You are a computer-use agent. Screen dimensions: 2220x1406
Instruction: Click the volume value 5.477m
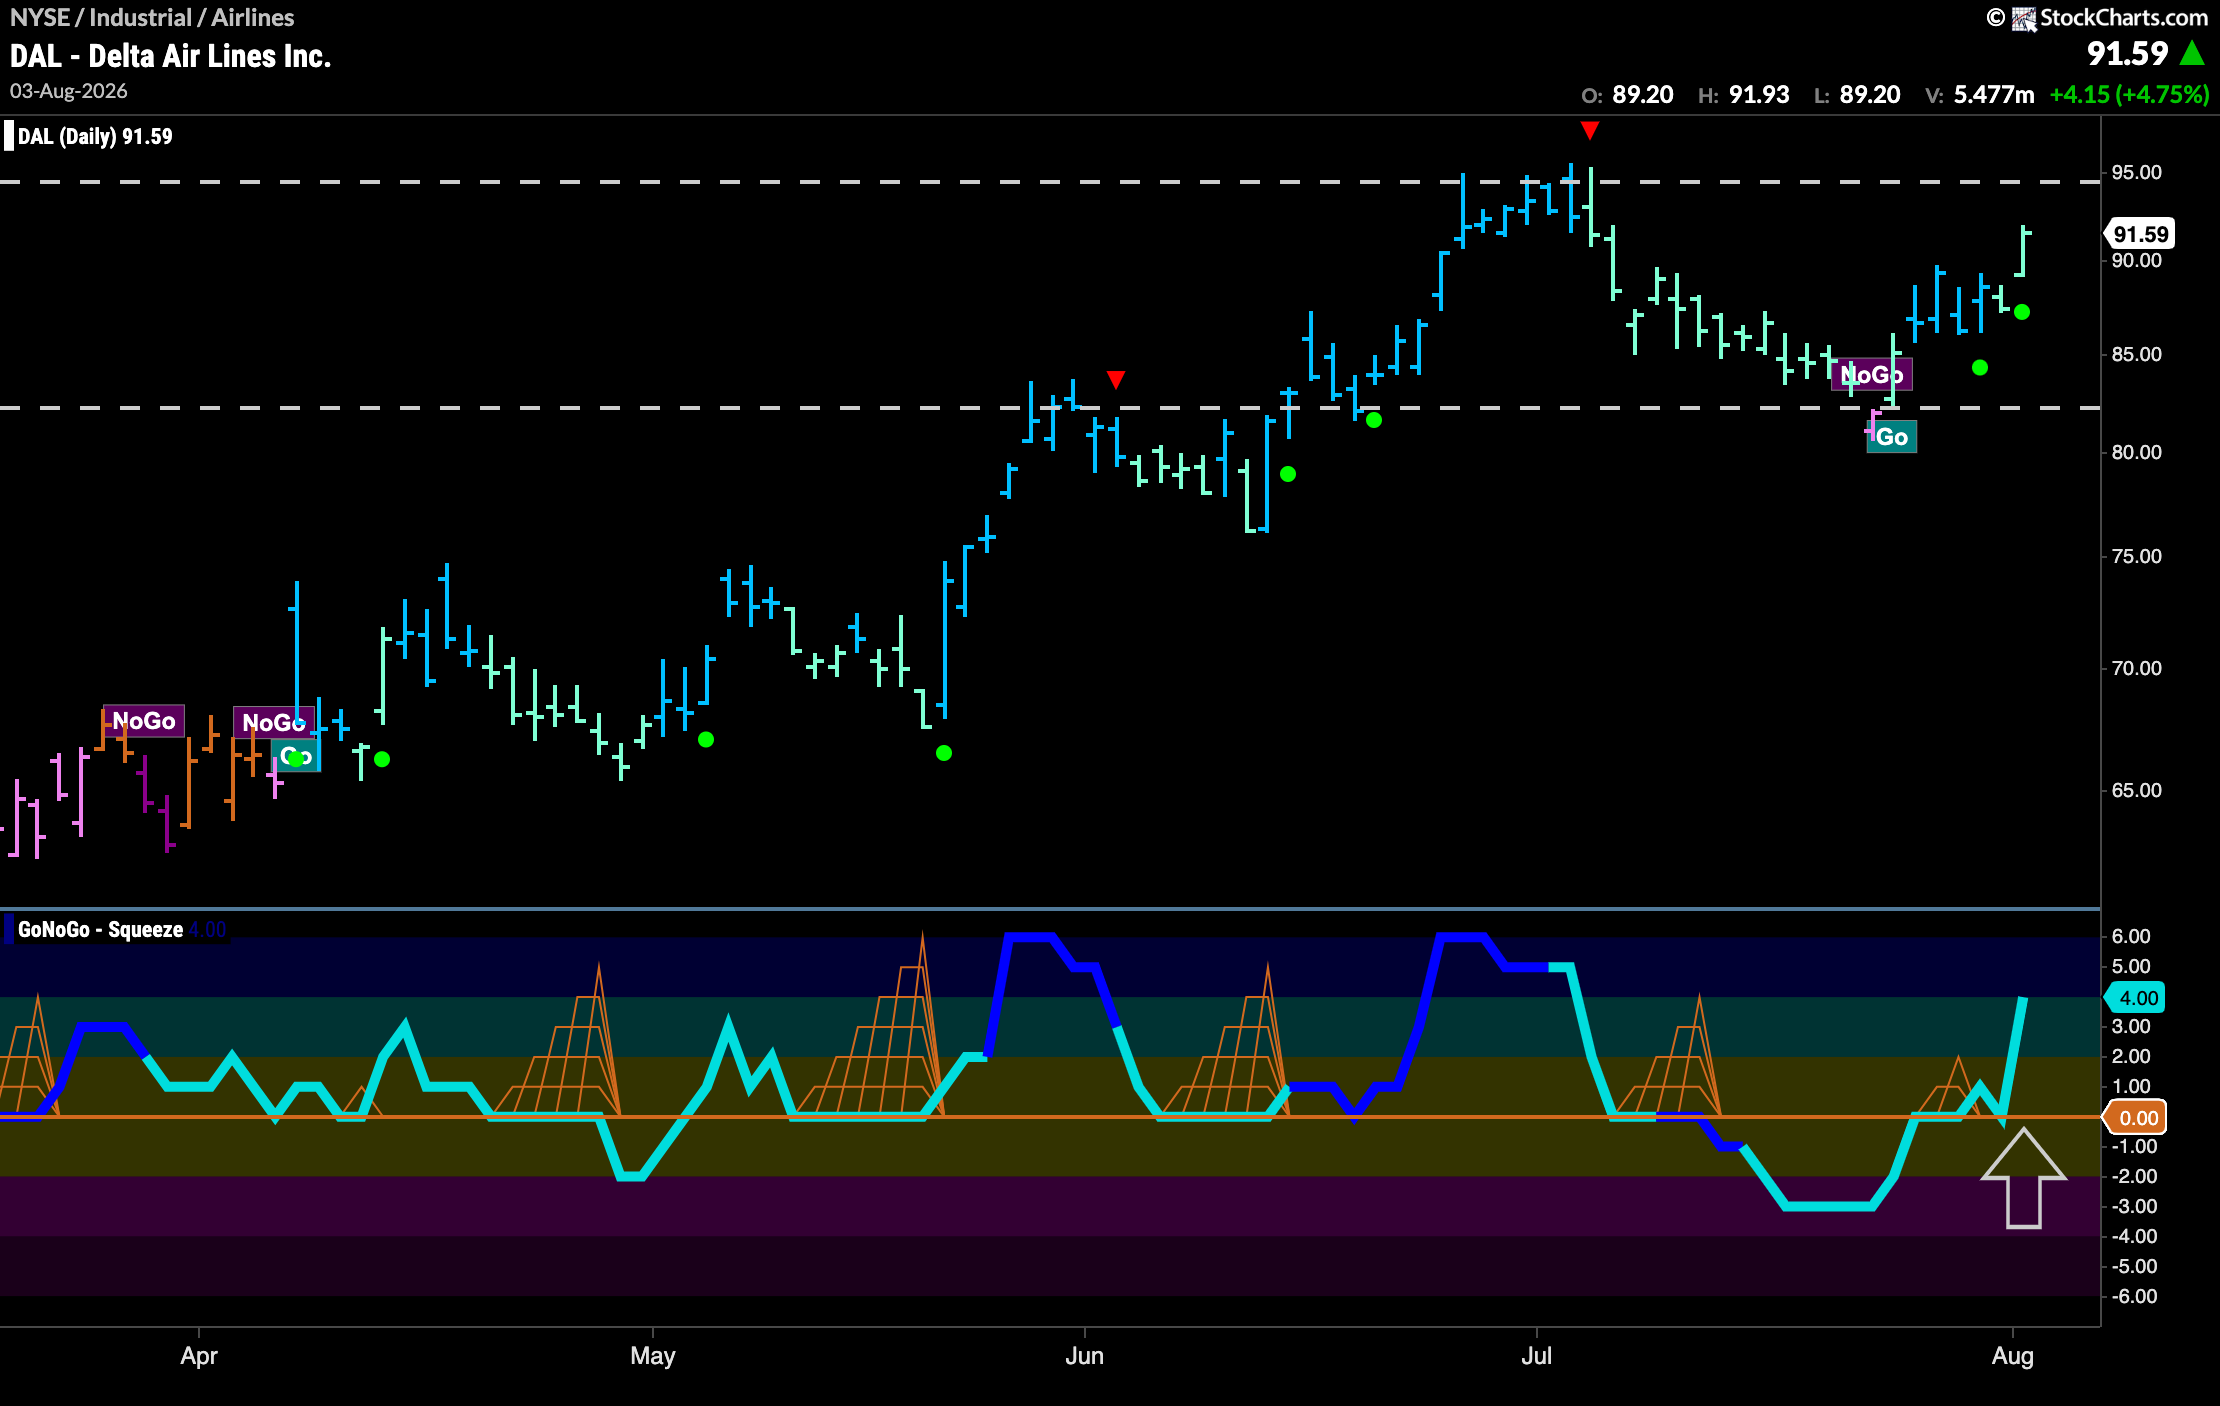click(1994, 95)
